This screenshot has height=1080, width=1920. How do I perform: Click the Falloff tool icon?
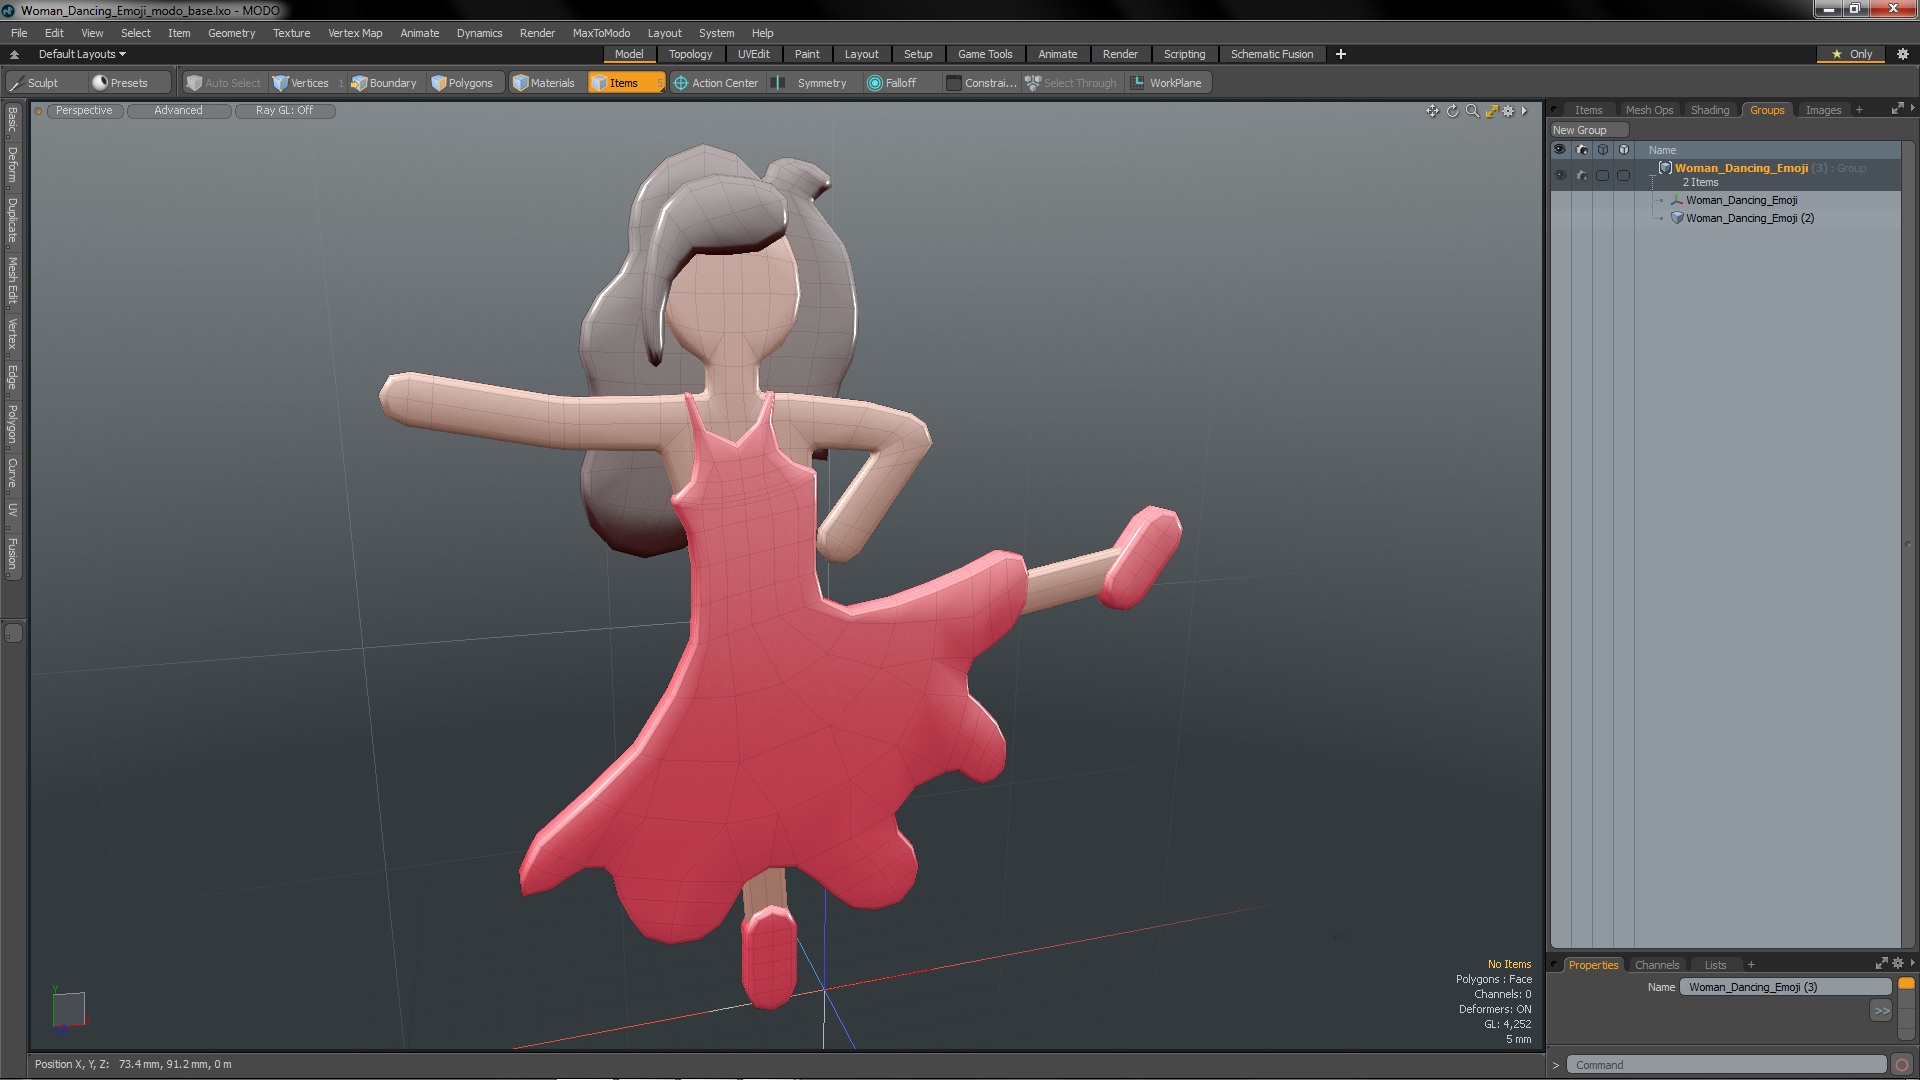(x=872, y=83)
